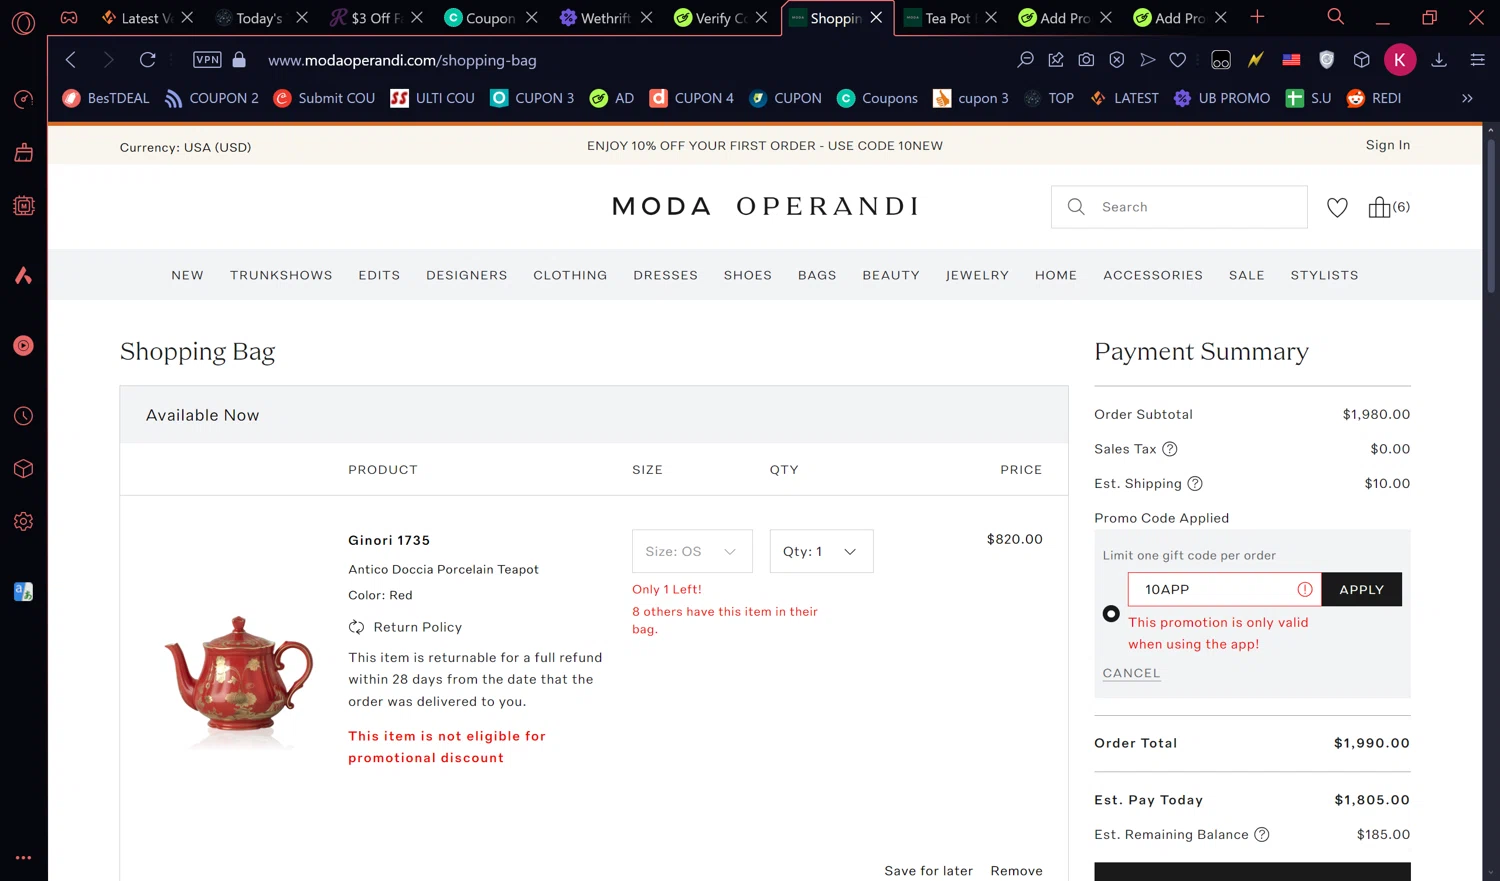1500x881 pixels.
Task: Click the VPN badge in address bar
Action: click(x=207, y=60)
